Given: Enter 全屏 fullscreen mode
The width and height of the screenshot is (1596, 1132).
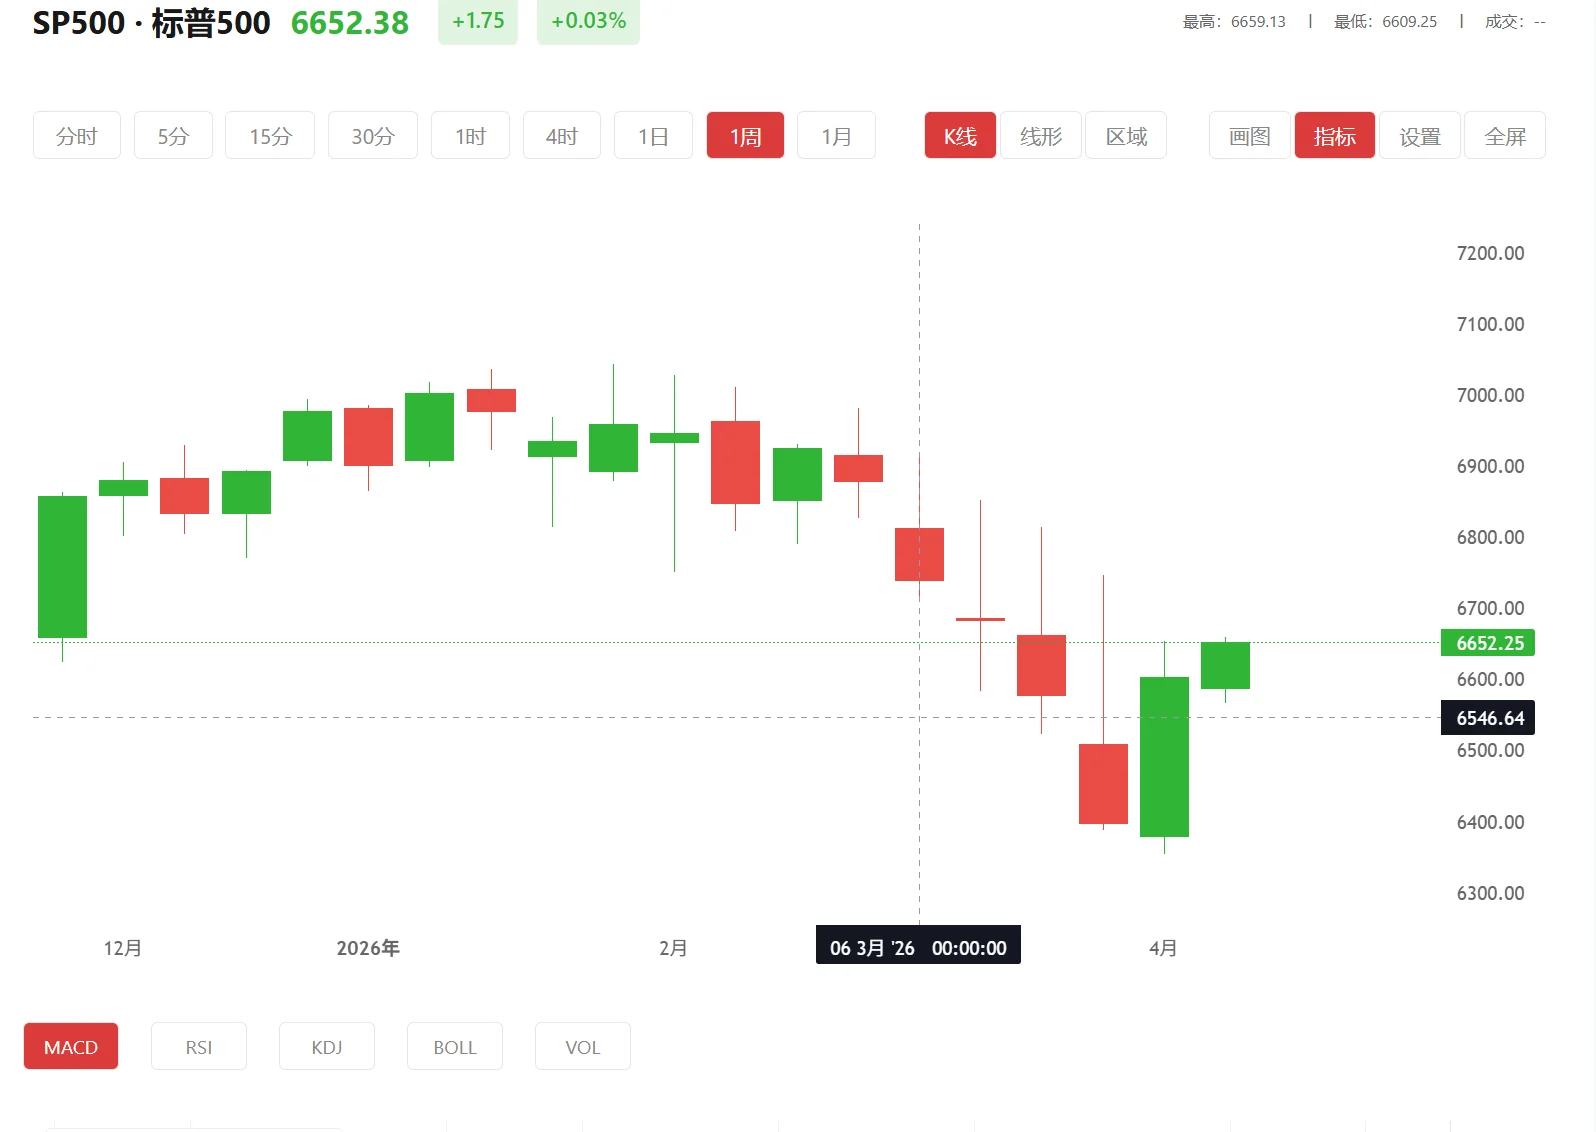Looking at the screenshot, I should (1505, 136).
